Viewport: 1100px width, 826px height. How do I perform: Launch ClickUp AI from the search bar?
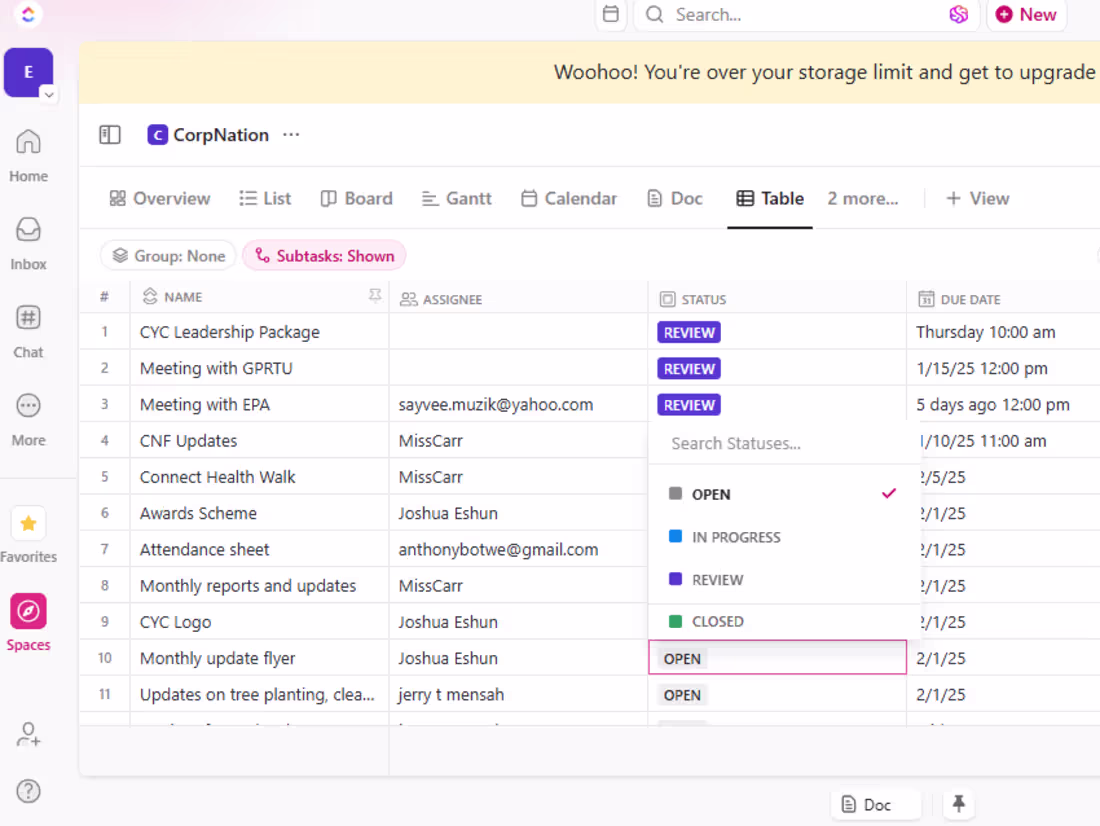coord(958,15)
